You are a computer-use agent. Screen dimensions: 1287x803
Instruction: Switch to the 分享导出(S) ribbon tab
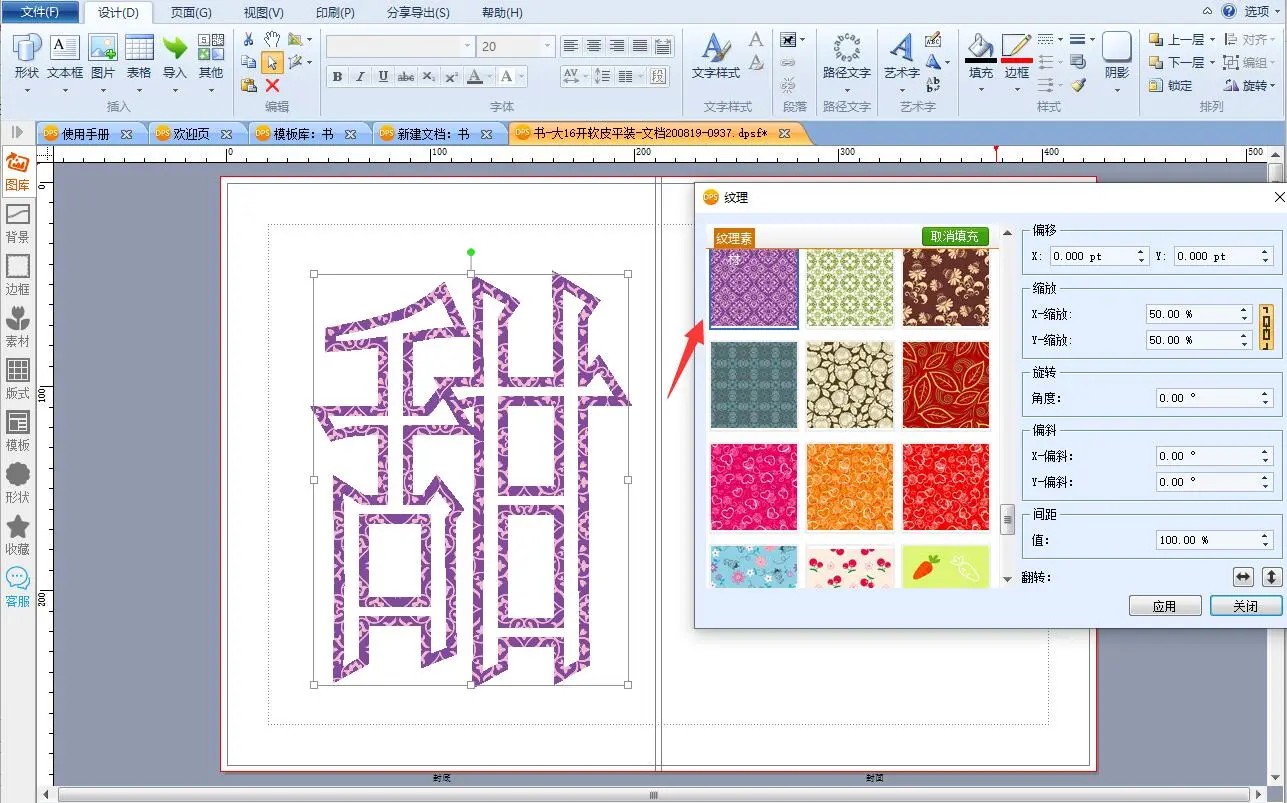tap(418, 13)
